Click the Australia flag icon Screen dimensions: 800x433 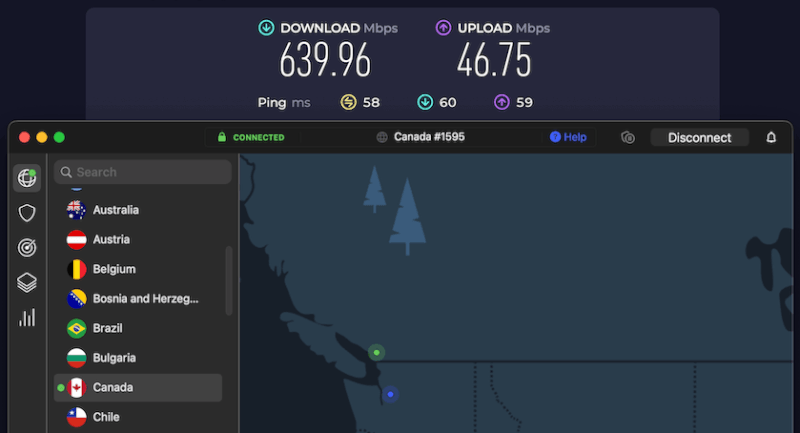coord(77,210)
